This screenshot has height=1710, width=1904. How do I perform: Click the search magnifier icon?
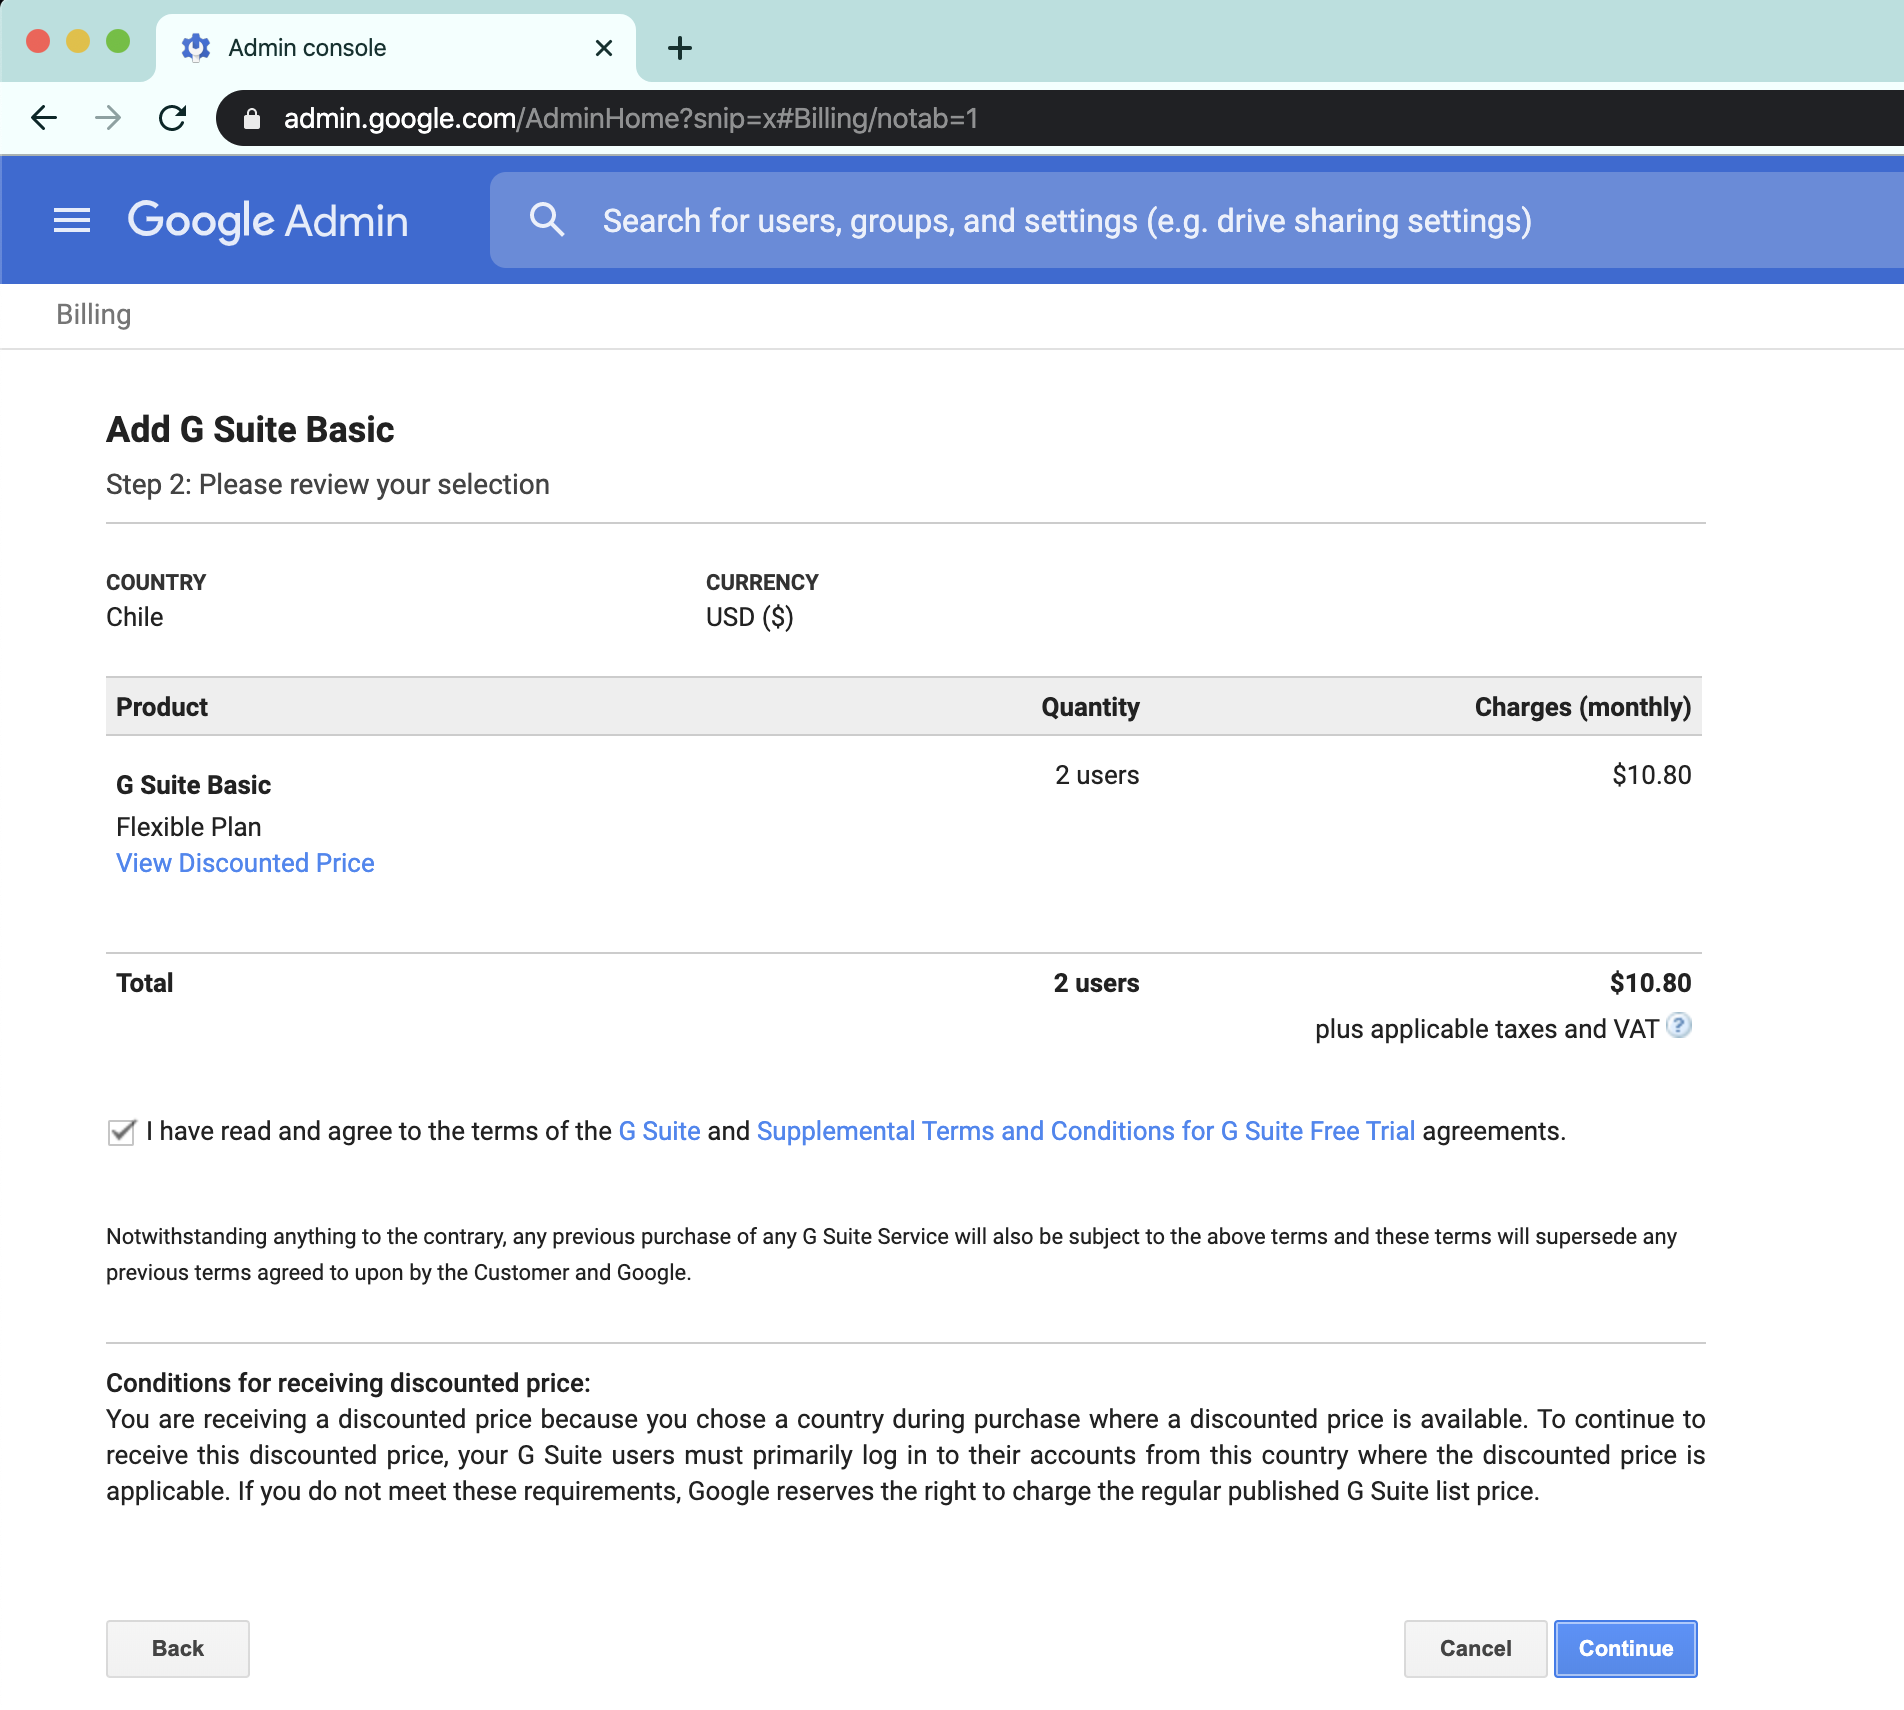547,220
